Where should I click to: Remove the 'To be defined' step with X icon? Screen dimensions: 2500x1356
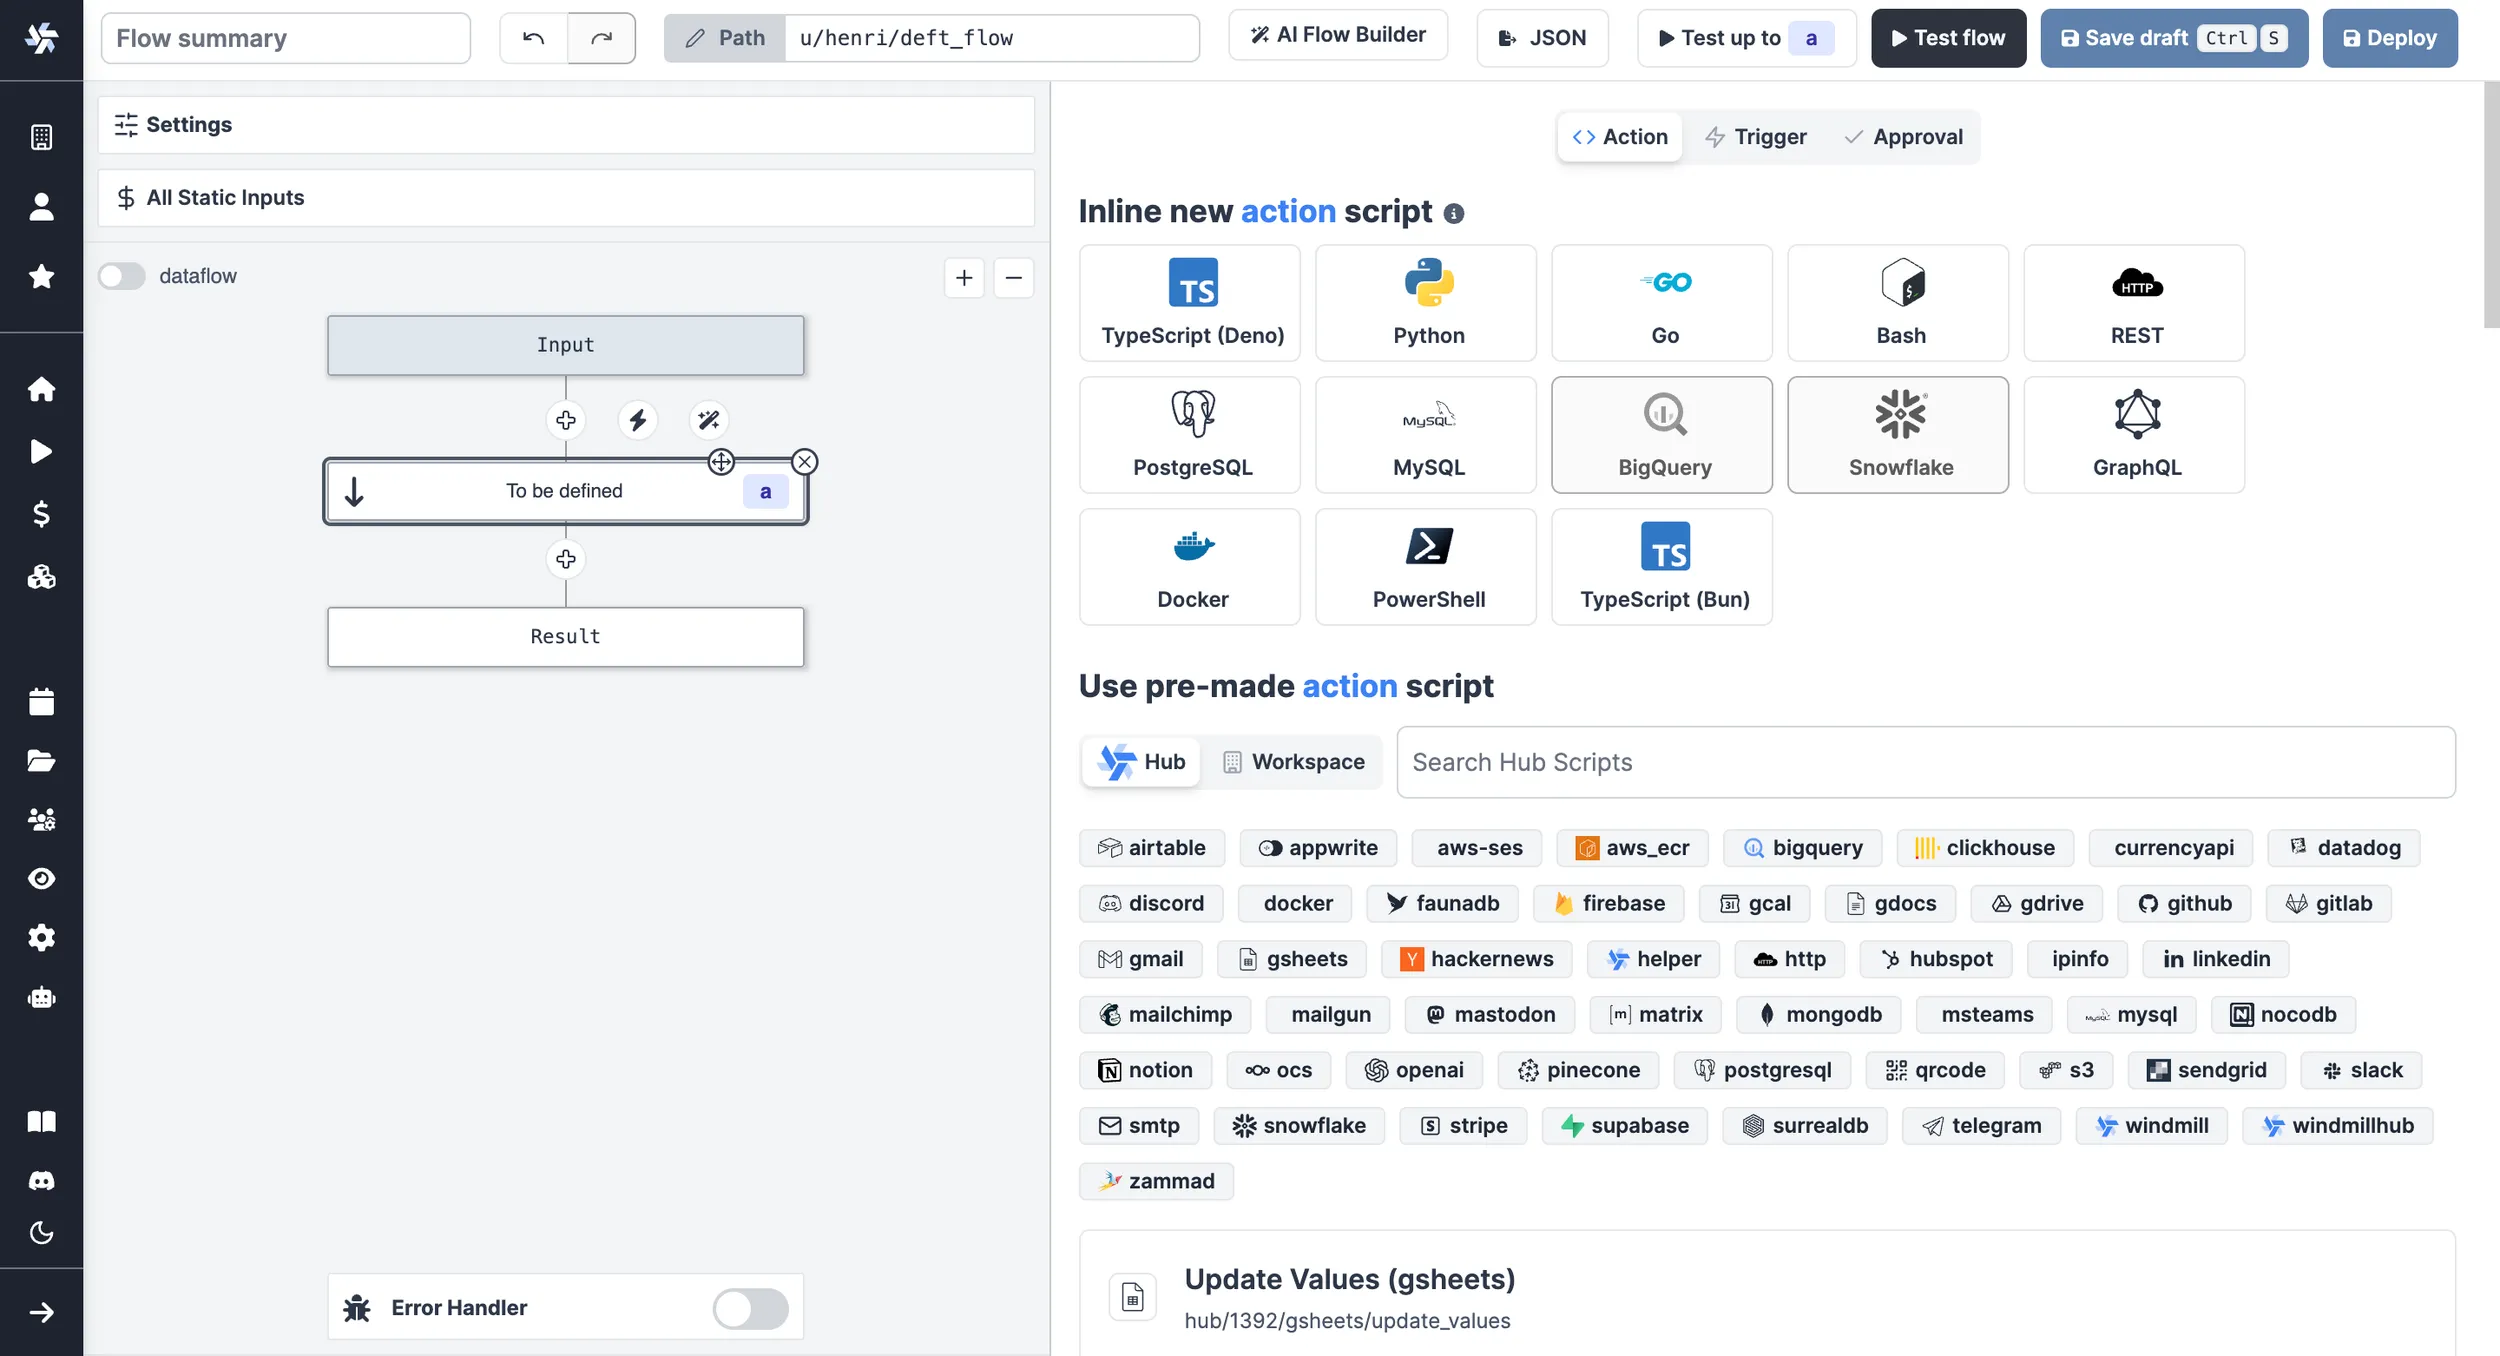pos(804,462)
